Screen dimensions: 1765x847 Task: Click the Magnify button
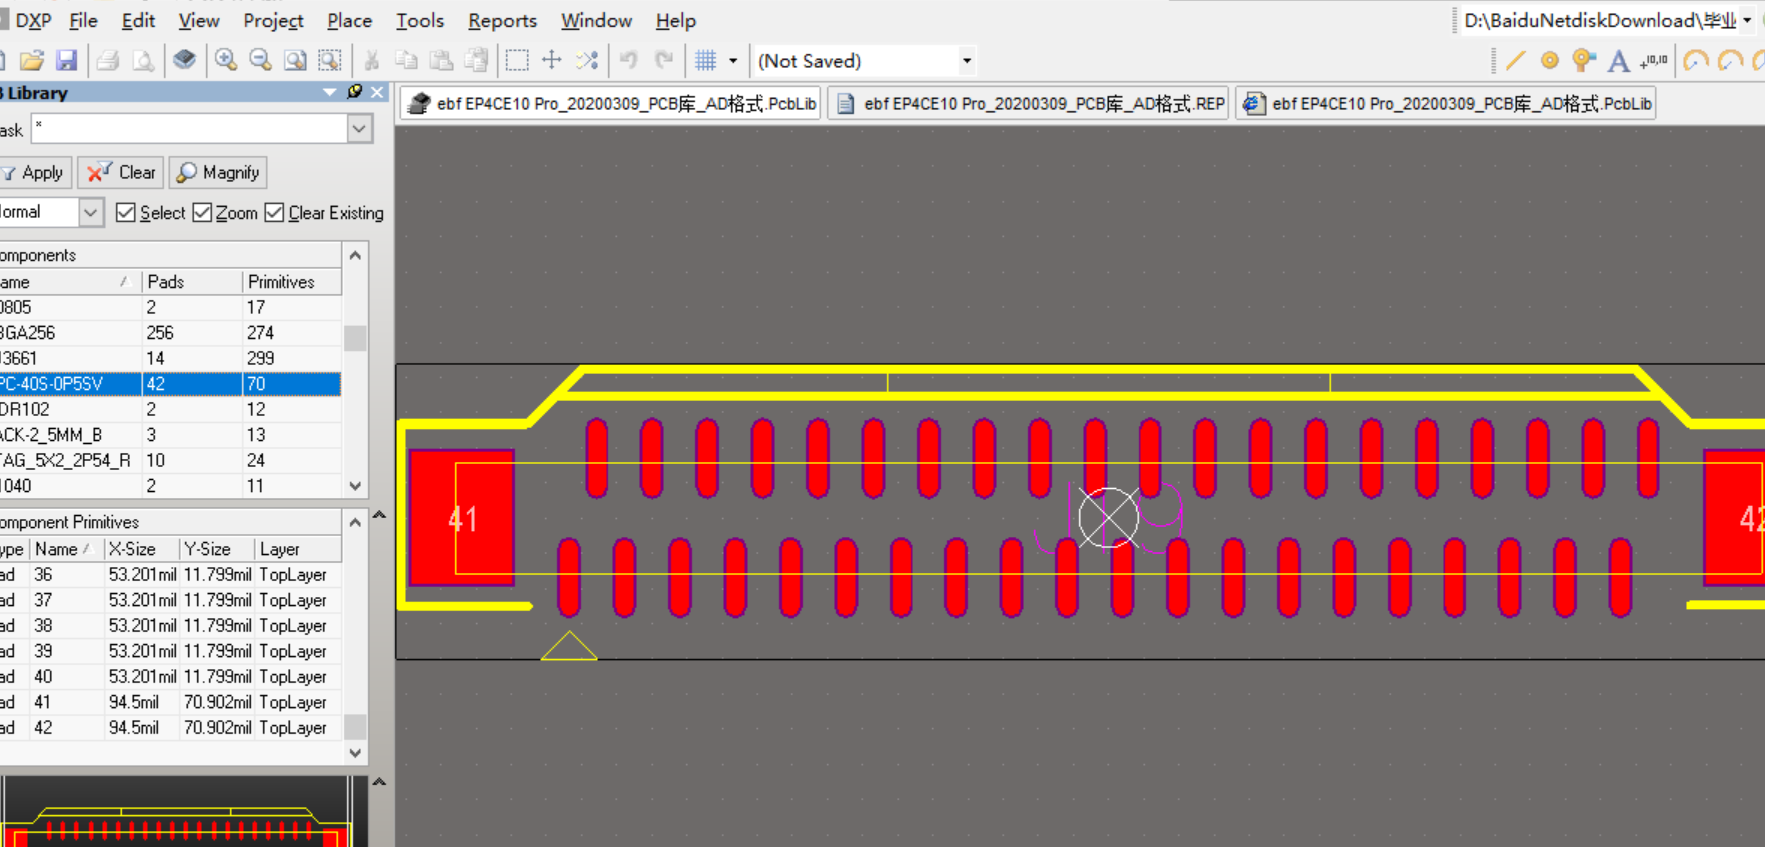point(218,172)
